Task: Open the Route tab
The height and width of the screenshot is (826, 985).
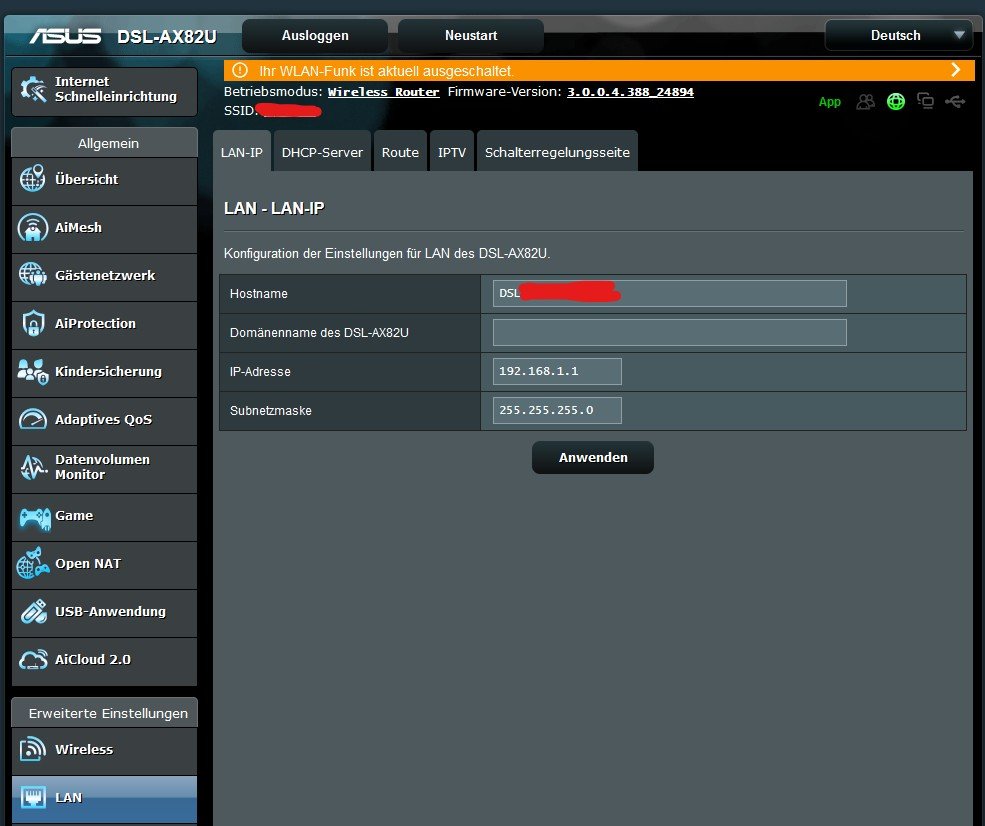Action: point(400,151)
